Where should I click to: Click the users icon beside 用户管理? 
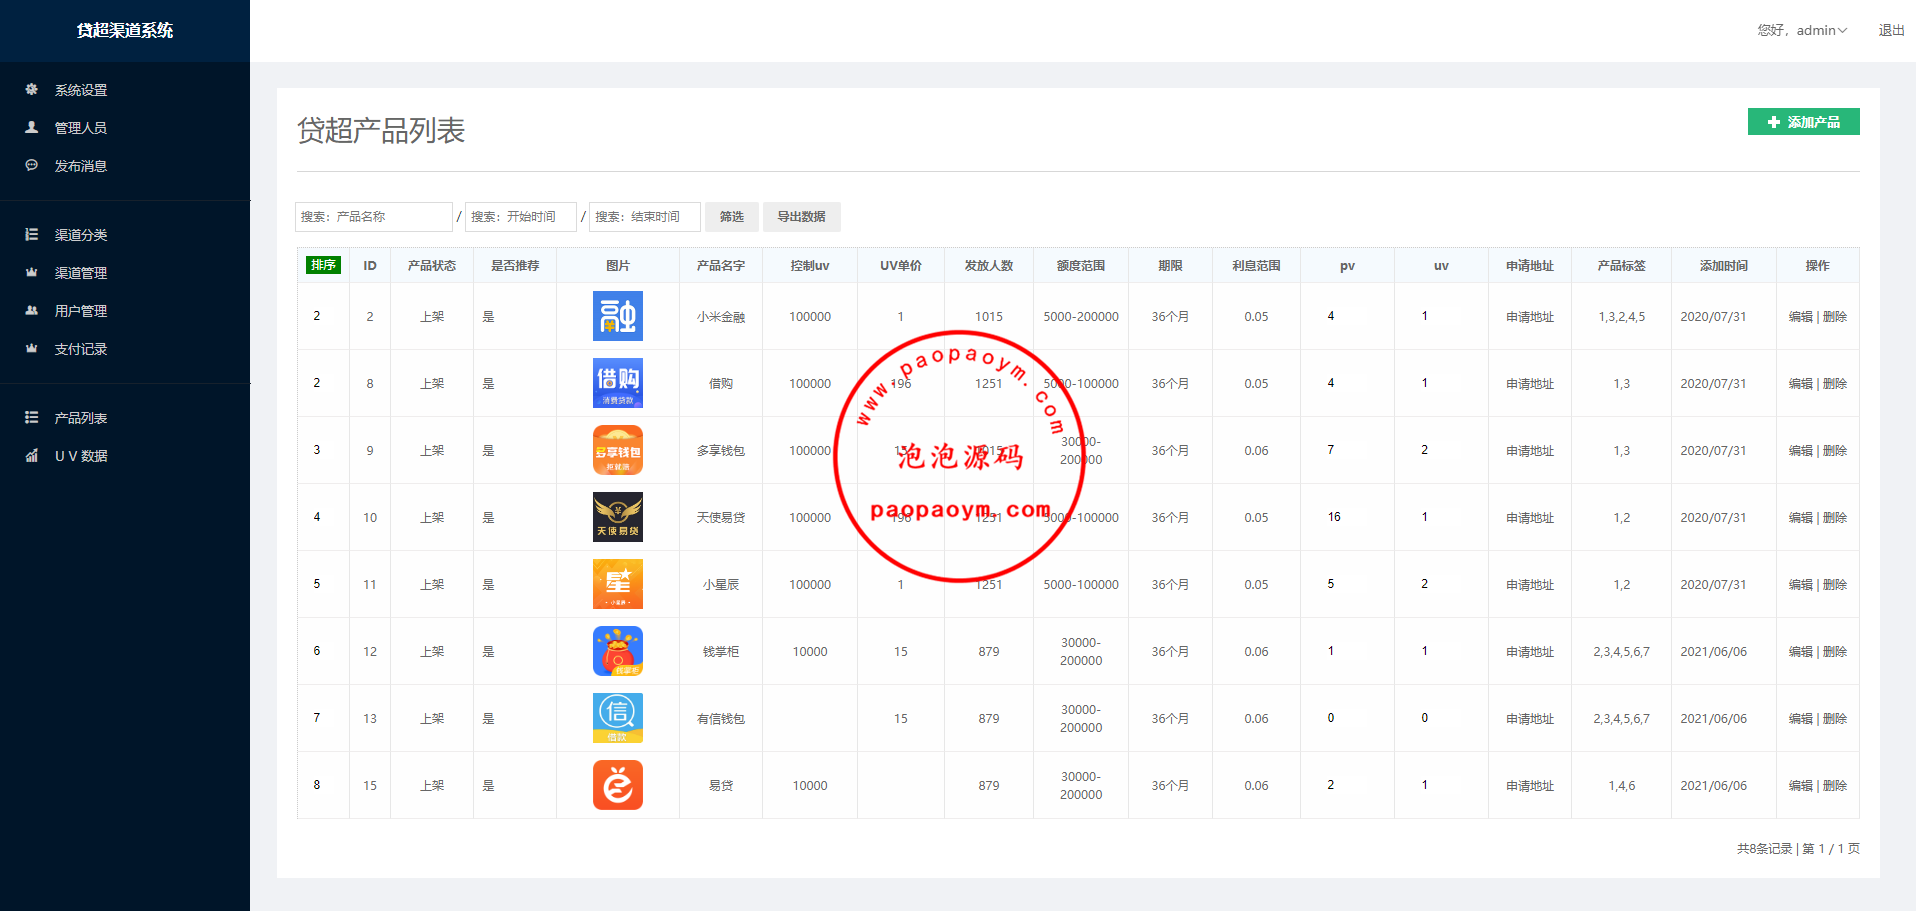point(32,311)
